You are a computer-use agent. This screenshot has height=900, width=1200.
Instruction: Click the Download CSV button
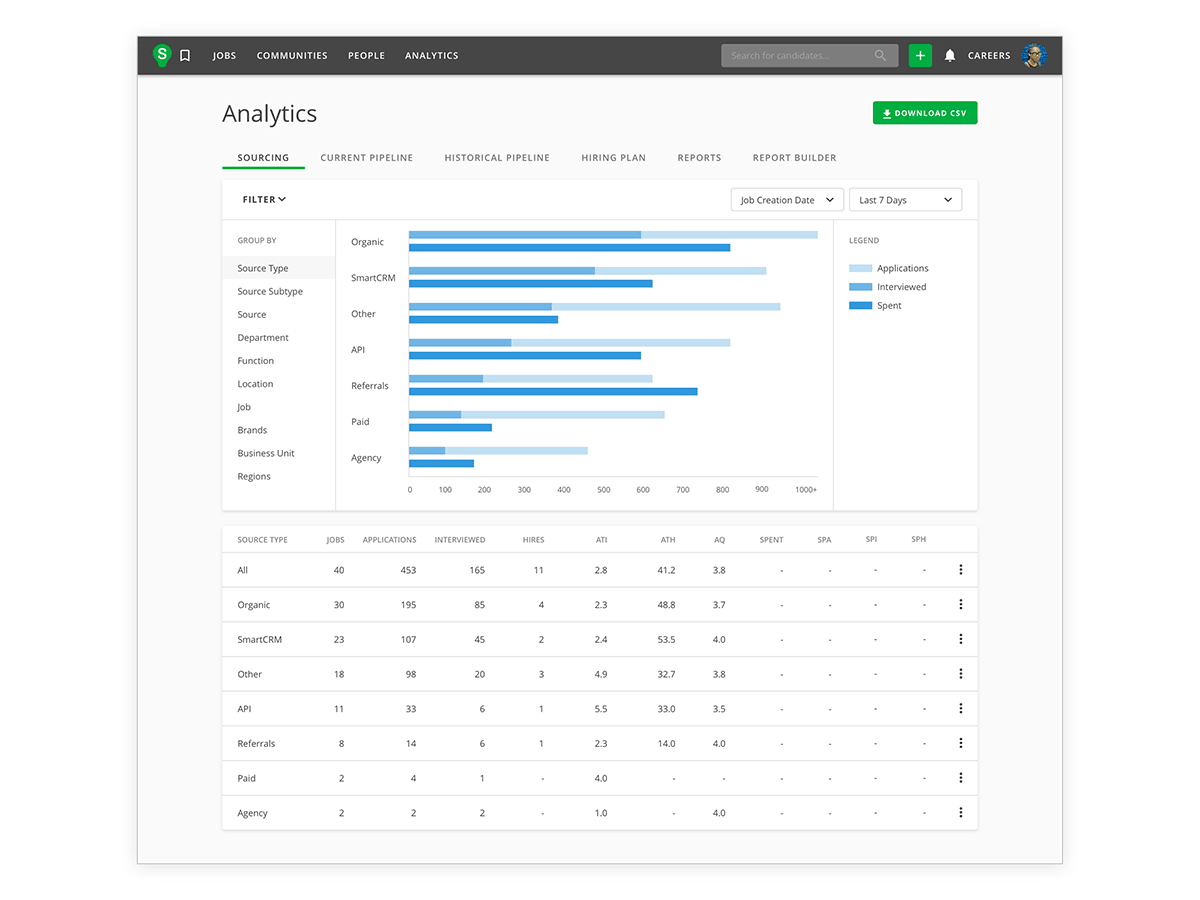(924, 113)
